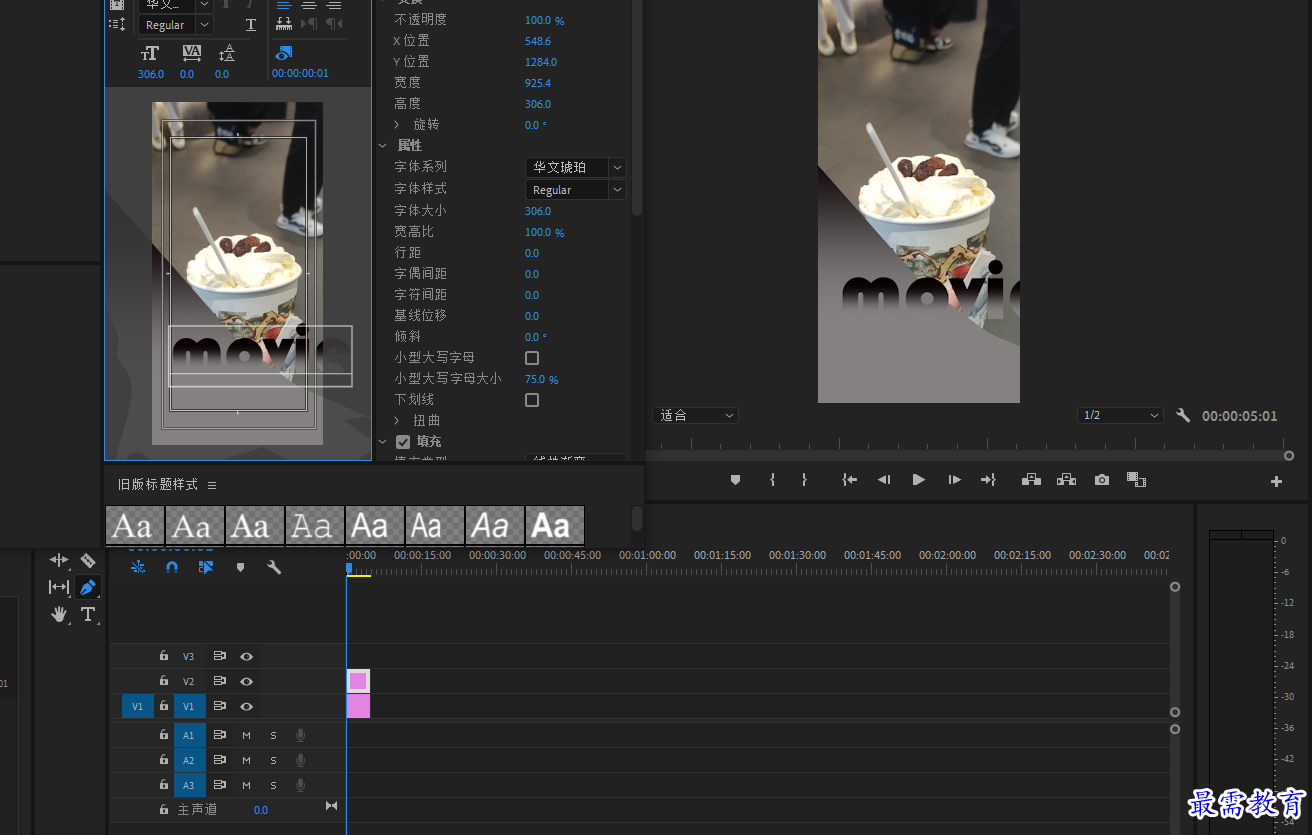Select the pink clip on V2
The image size is (1312, 835).
(358, 681)
